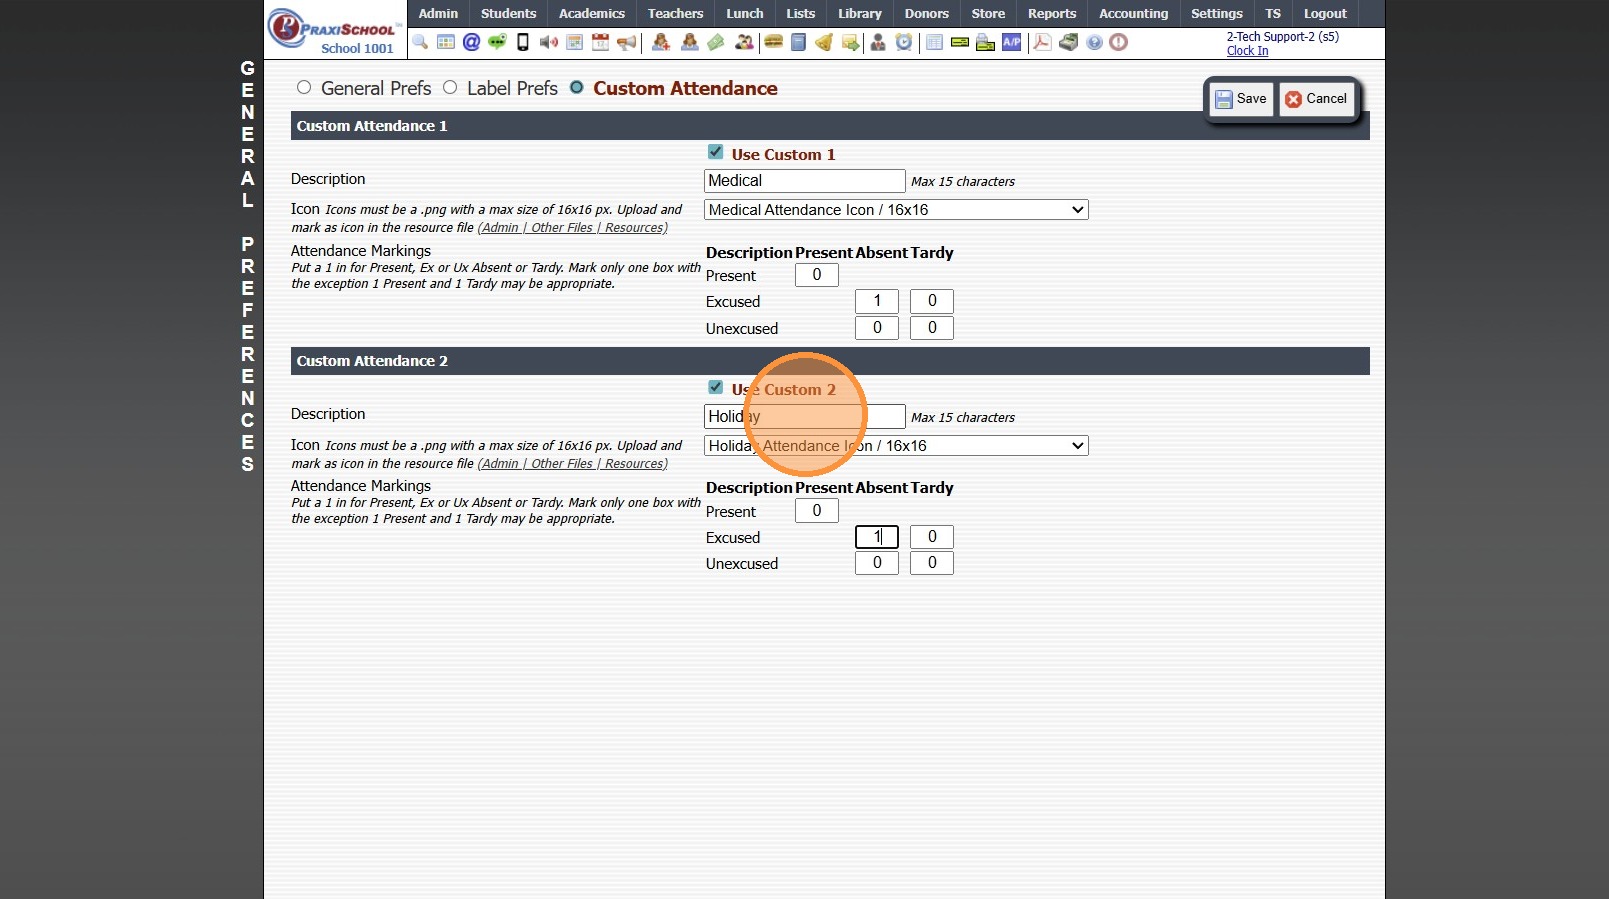The width and height of the screenshot is (1609, 899).
Task: Click the blue book icon
Action: (x=798, y=42)
